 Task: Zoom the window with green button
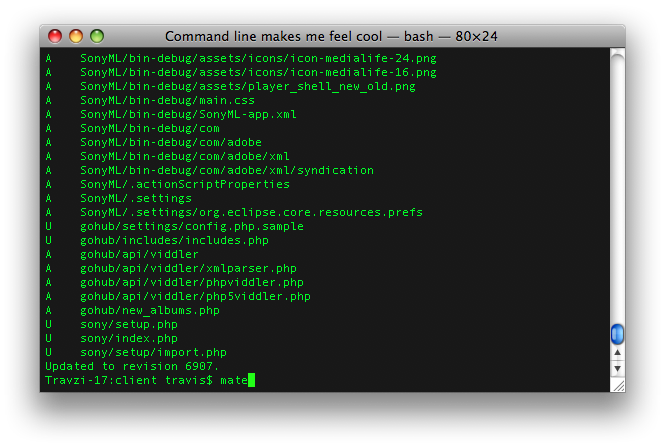(x=97, y=36)
